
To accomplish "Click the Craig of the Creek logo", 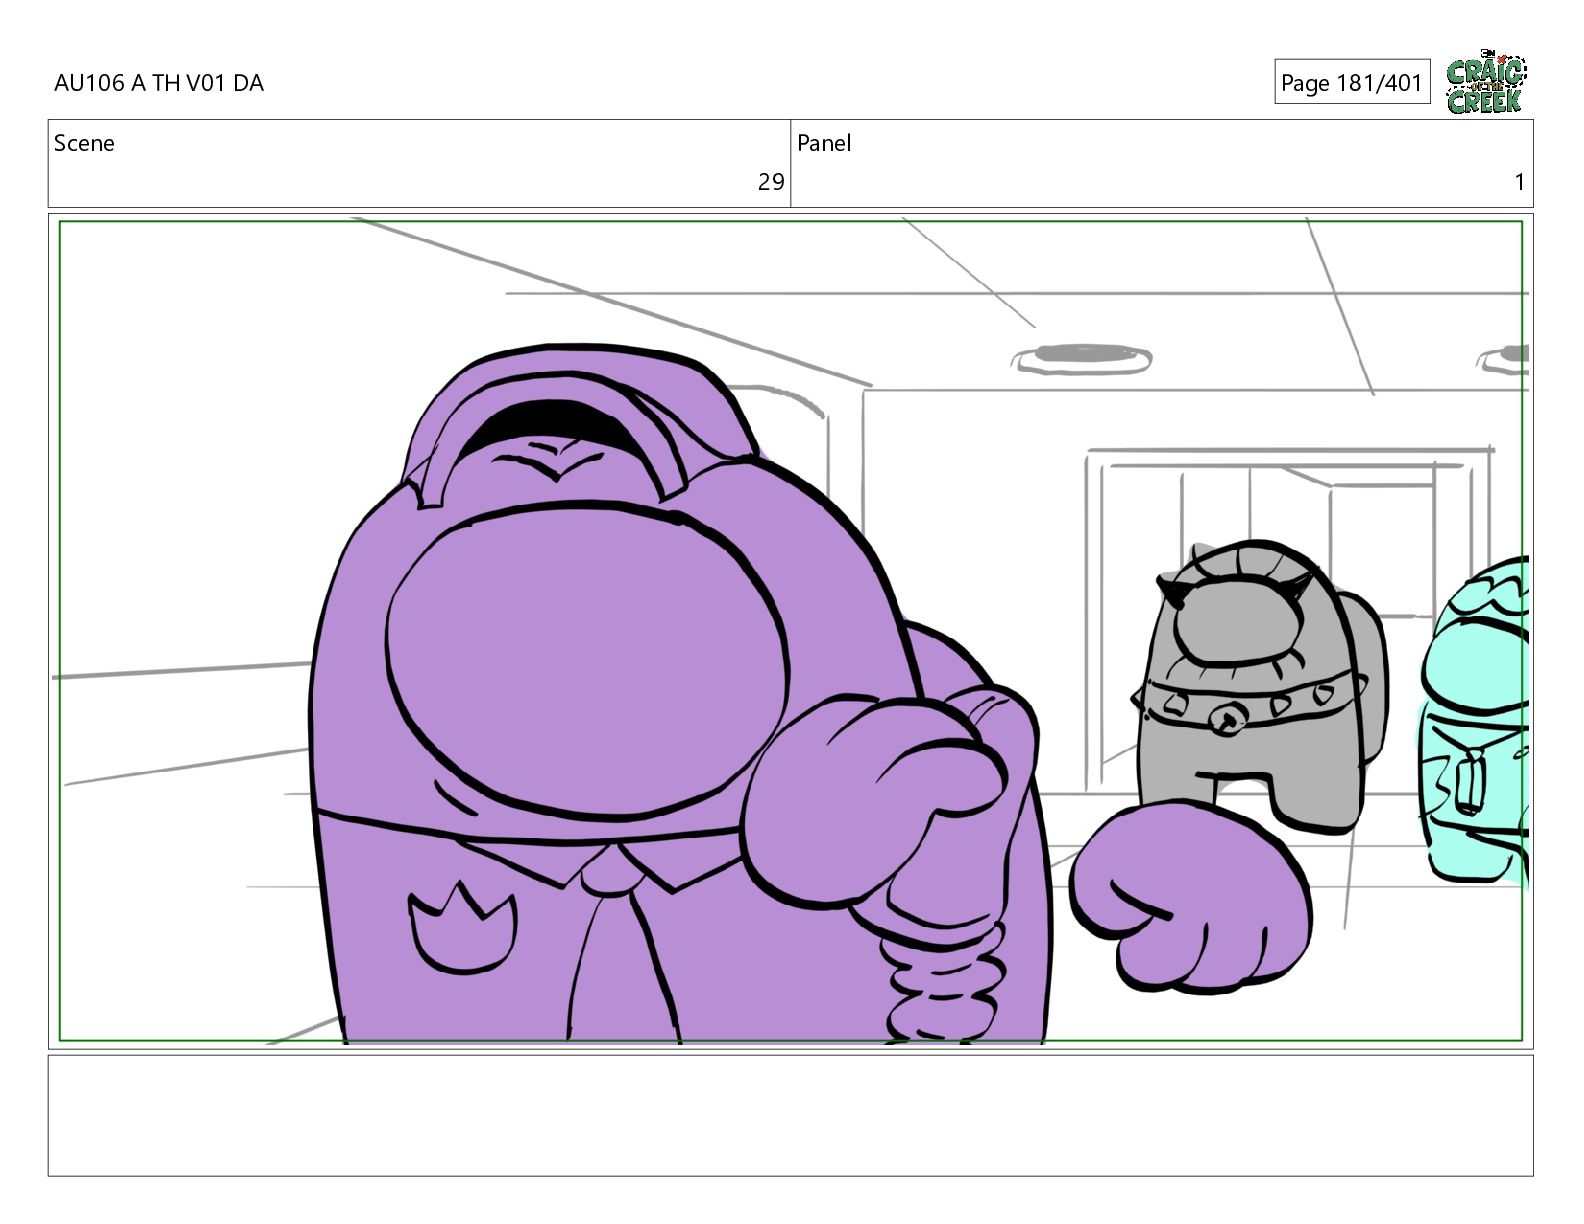I will [1486, 82].
